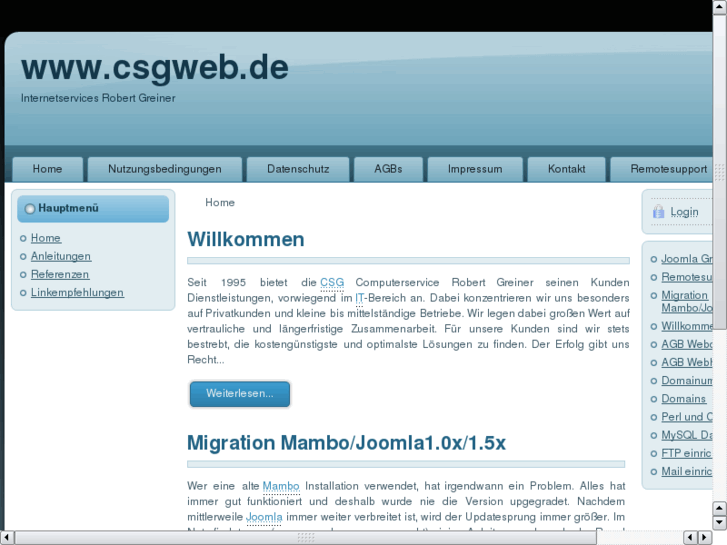The width and height of the screenshot is (727, 545).
Task: Click the Weiterlesen... button
Action: pyautogui.click(x=240, y=394)
